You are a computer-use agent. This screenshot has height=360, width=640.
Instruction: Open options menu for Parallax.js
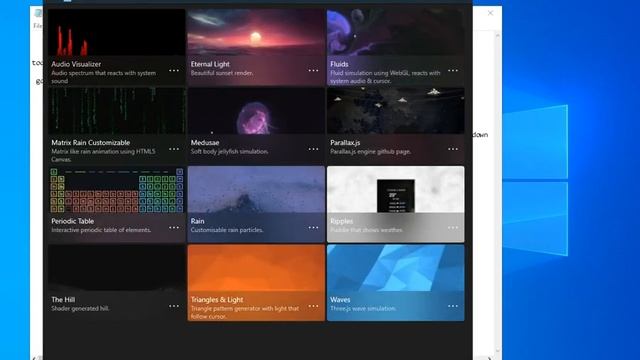coord(453,149)
